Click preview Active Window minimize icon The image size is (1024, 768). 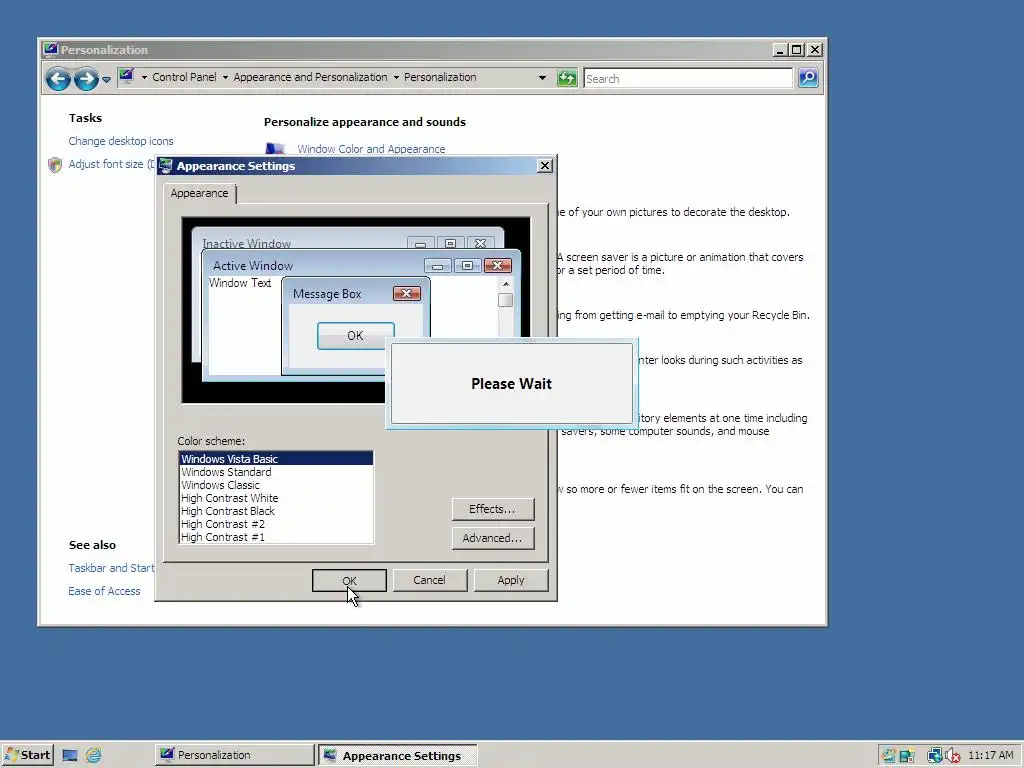438,265
